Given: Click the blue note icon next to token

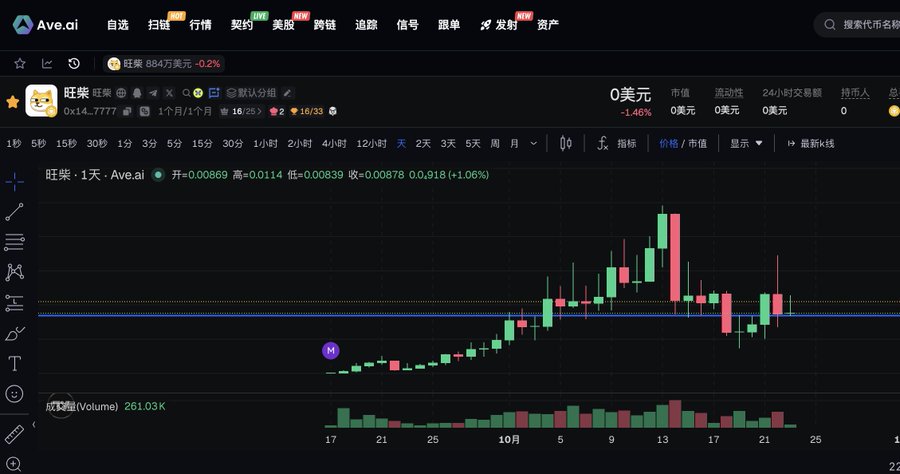Looking at the screenshot, I should (x=214, y=92).
